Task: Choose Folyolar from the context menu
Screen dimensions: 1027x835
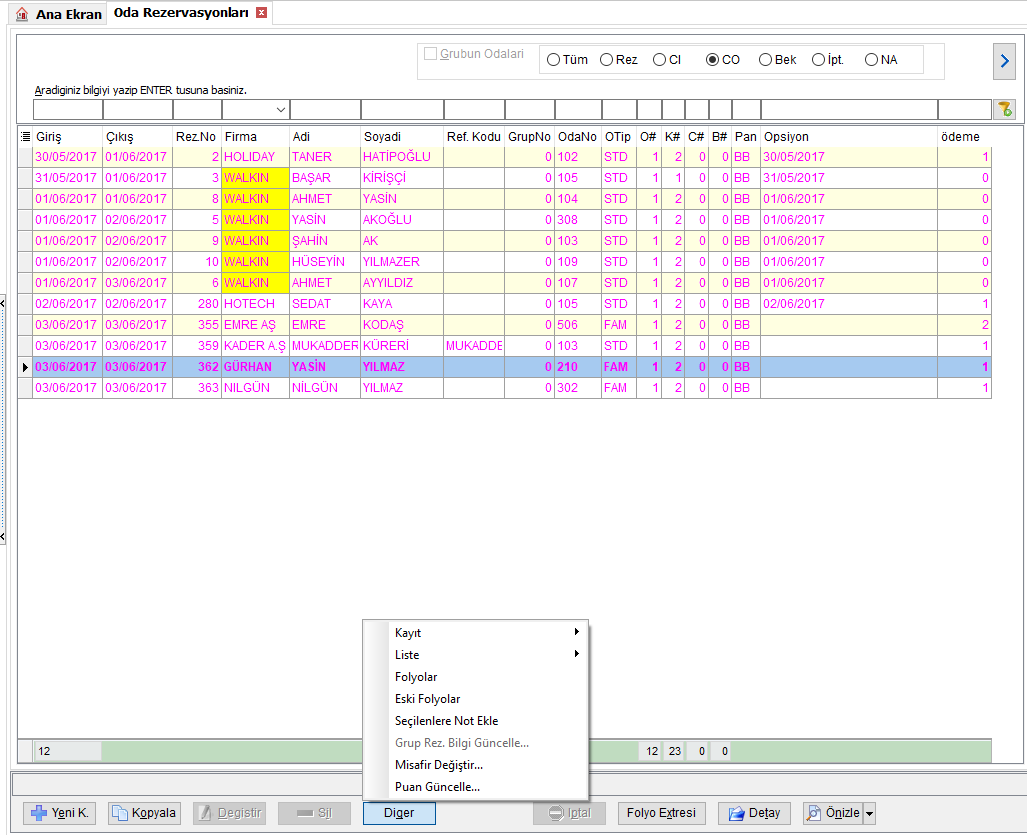Action: [476, 677]
